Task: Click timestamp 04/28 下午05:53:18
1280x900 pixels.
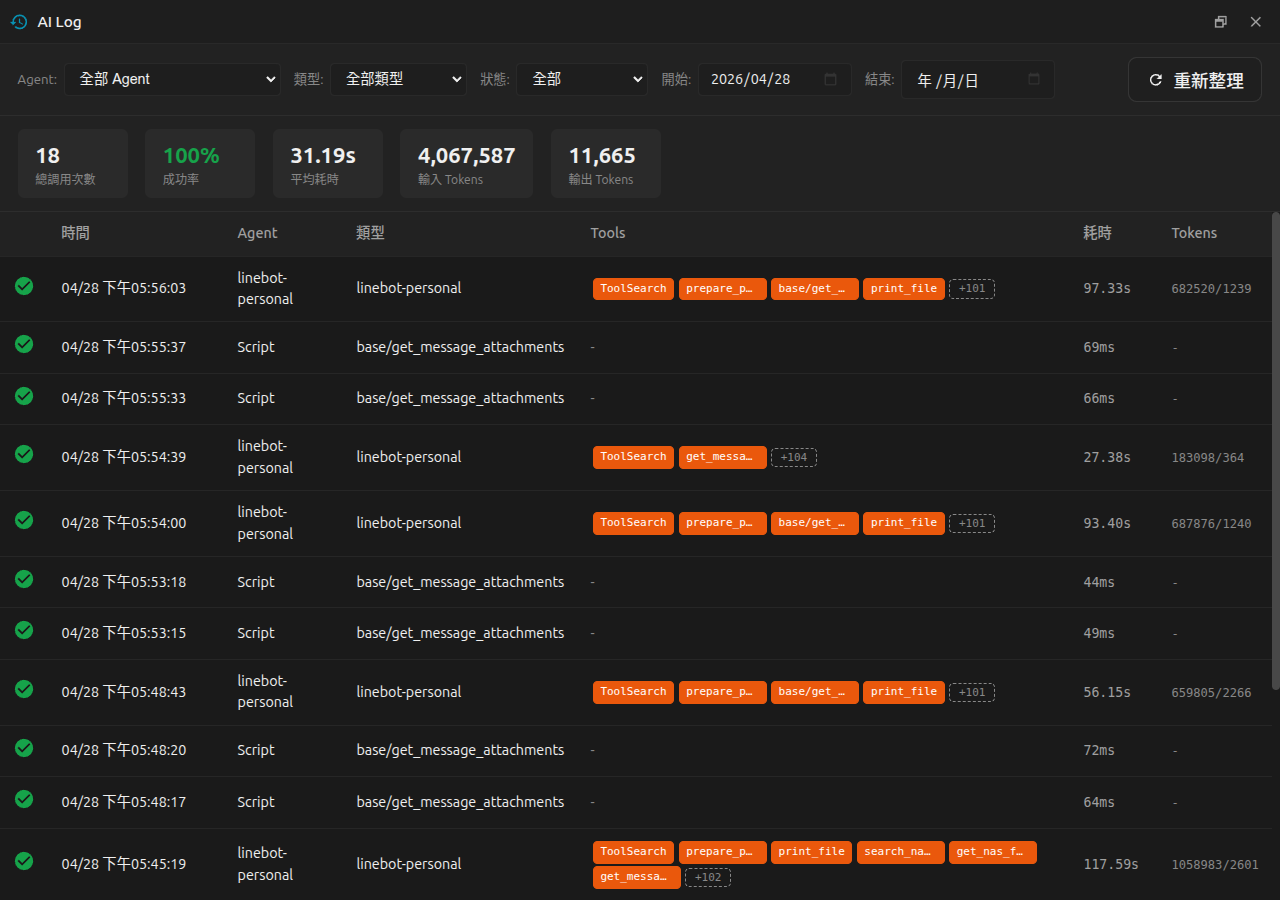Action: 124,582
